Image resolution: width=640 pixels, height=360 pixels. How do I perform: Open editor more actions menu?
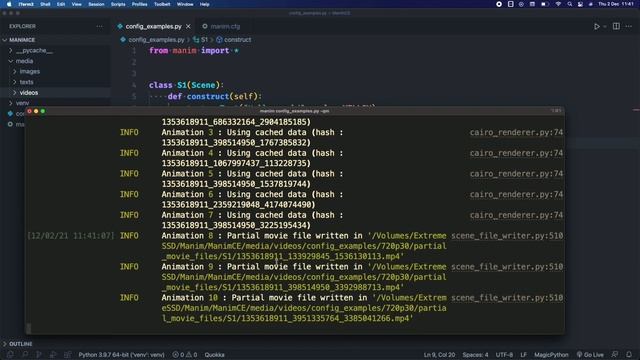click(x=629, y=26)
